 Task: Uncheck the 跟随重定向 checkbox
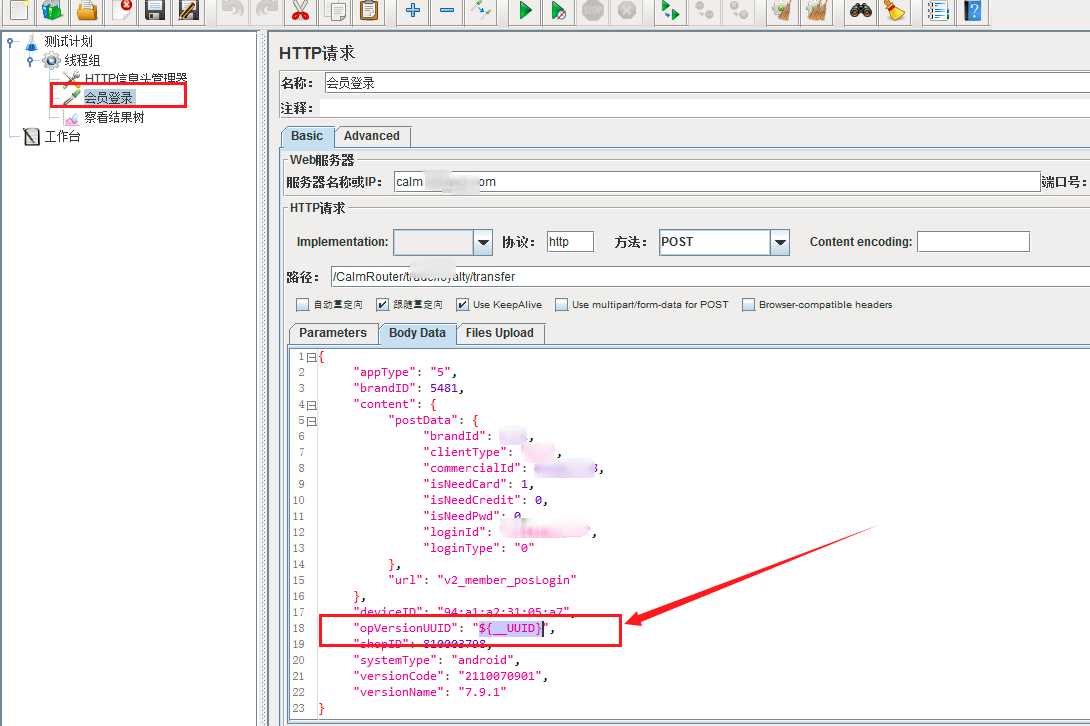point(382,305)
